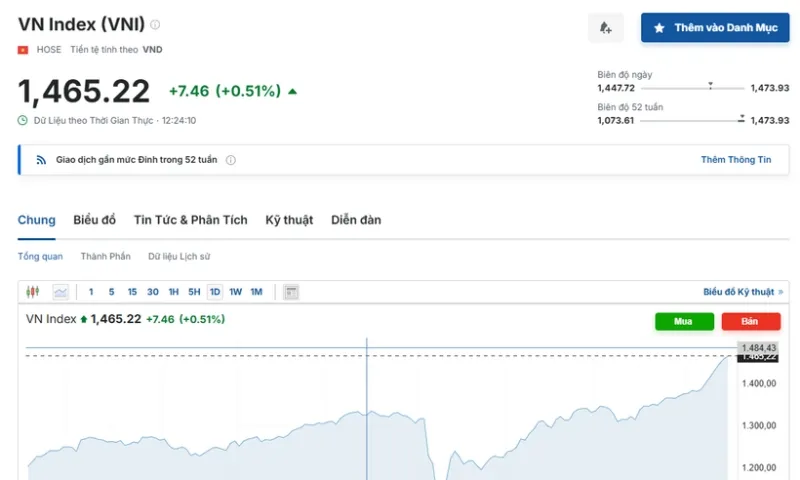Click the add alert bell icon

(x=605, y=28)
